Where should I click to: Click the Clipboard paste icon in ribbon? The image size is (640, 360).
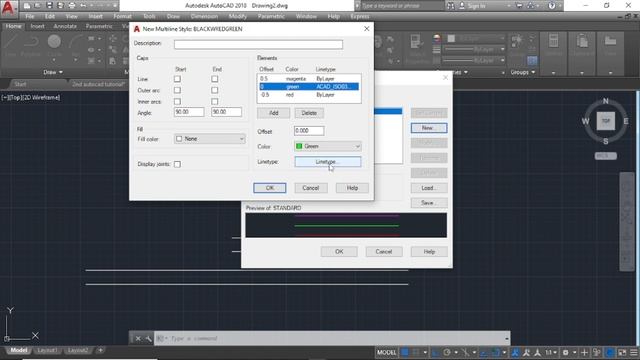pyautogui.click(x=582, y=41)
